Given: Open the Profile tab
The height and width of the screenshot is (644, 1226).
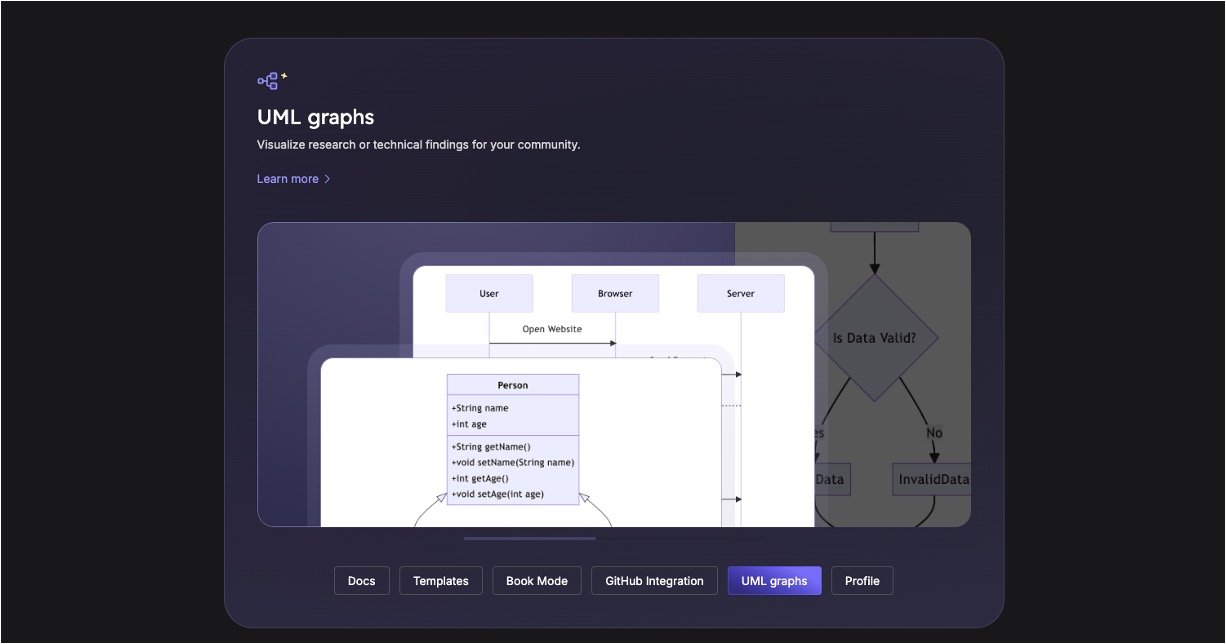Looking at the screenshot, I should point(861,581).
